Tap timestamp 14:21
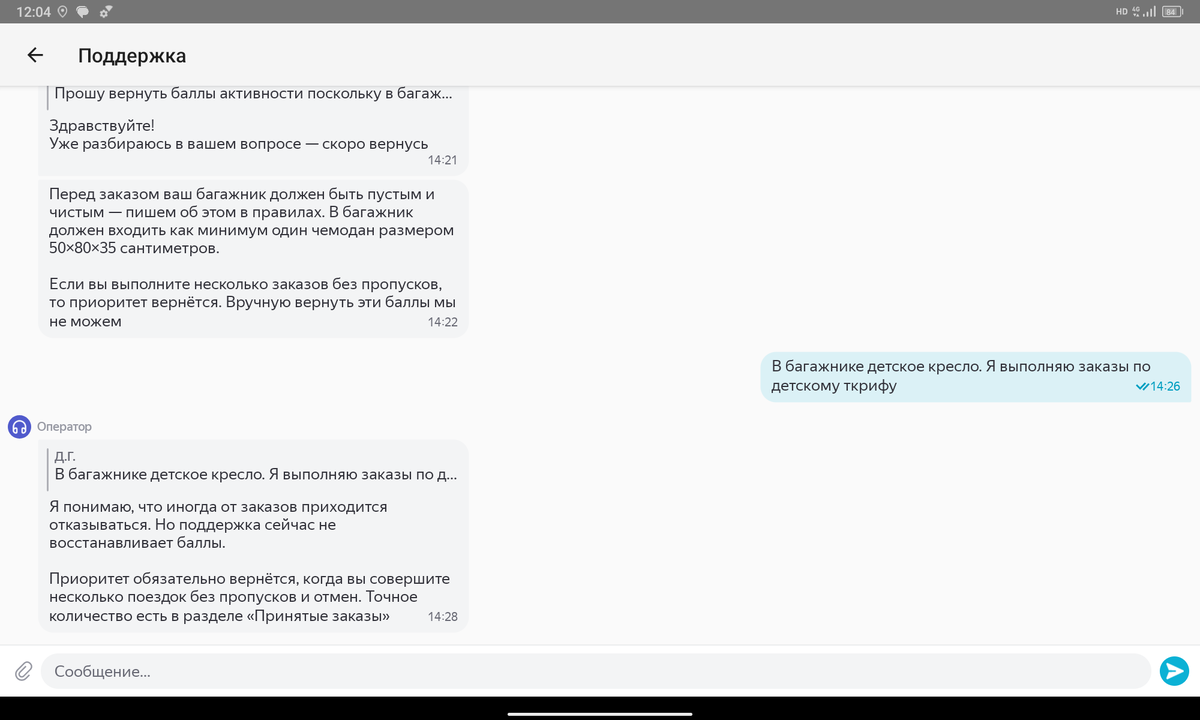Image resolution: width=1200 pixels, height=720 pixels. click(x=442, y=160)
